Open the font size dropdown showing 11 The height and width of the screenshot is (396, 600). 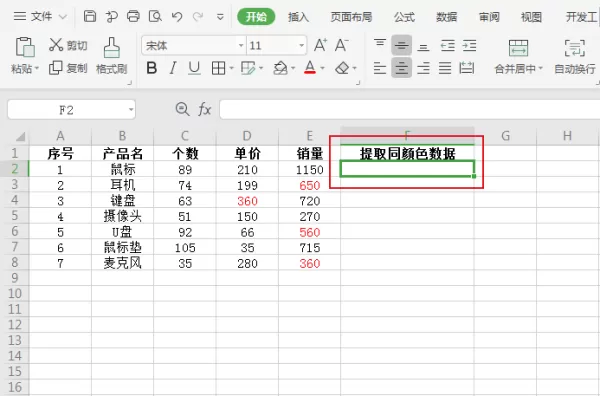click(x=301, y=46)
